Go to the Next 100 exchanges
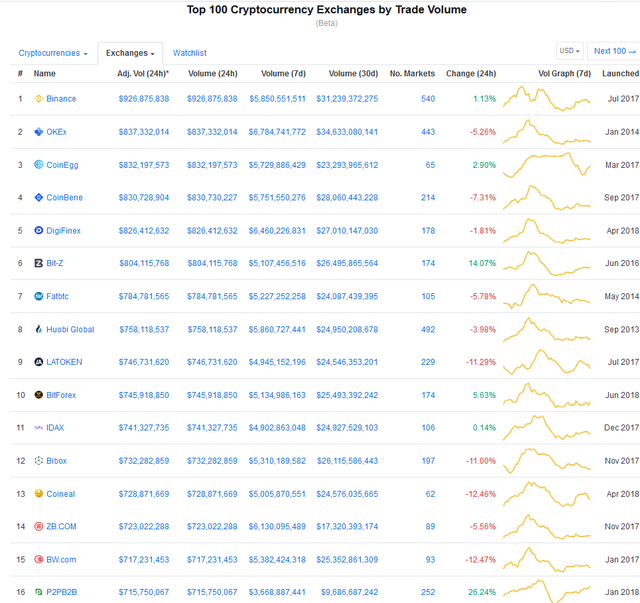The height and width of the screenshot is (603, 640). [614, 51]
